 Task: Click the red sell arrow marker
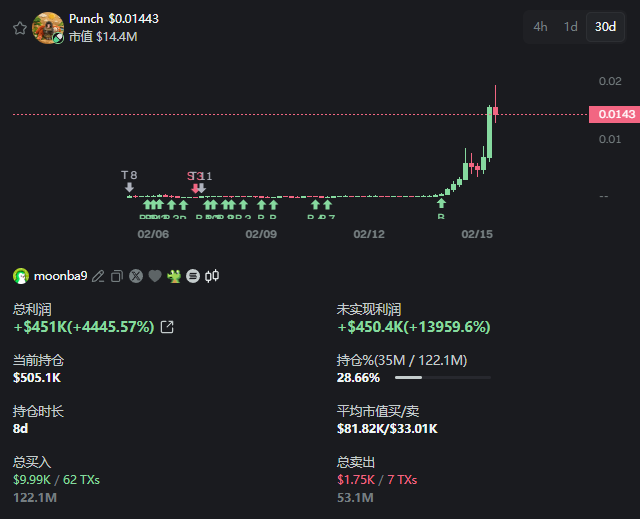coord(196,187)
